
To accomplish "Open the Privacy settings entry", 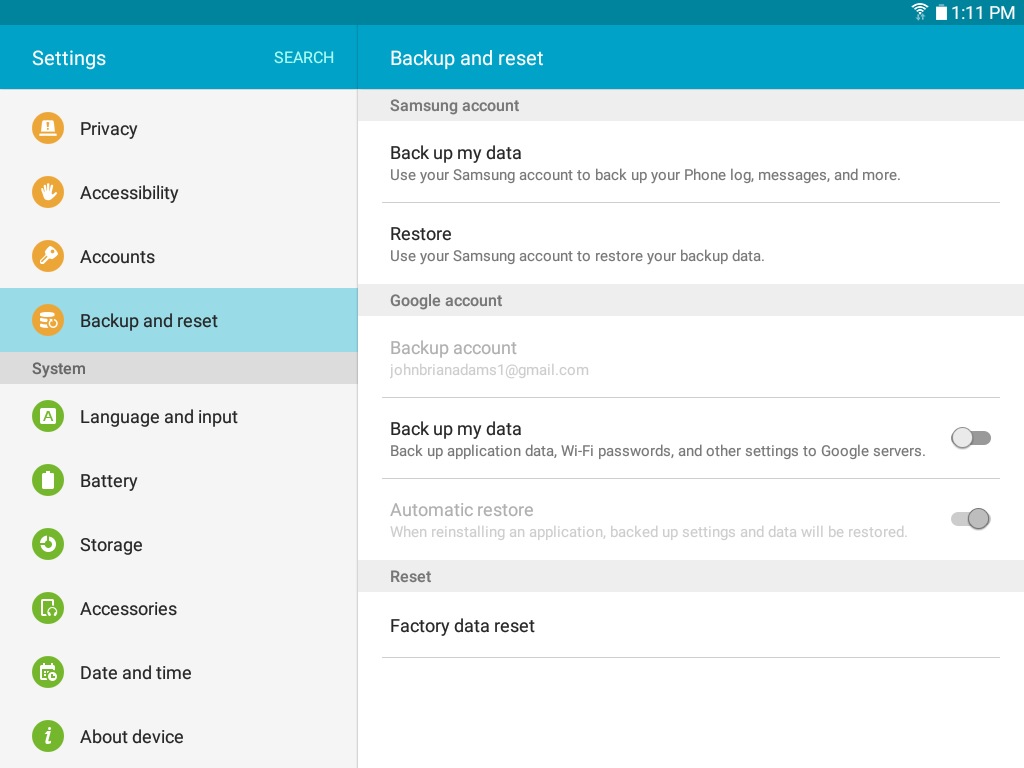I will [179, 128].
